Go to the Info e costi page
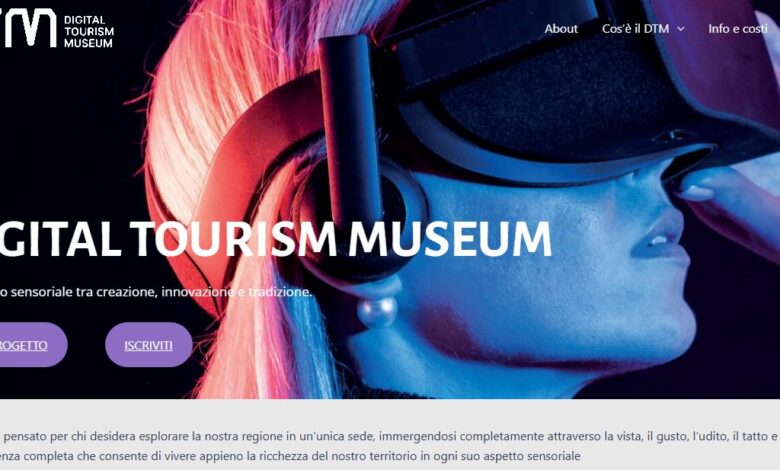The height and width of the screenshot is (470, 780). pyautogui.click(x=738, y=29)
